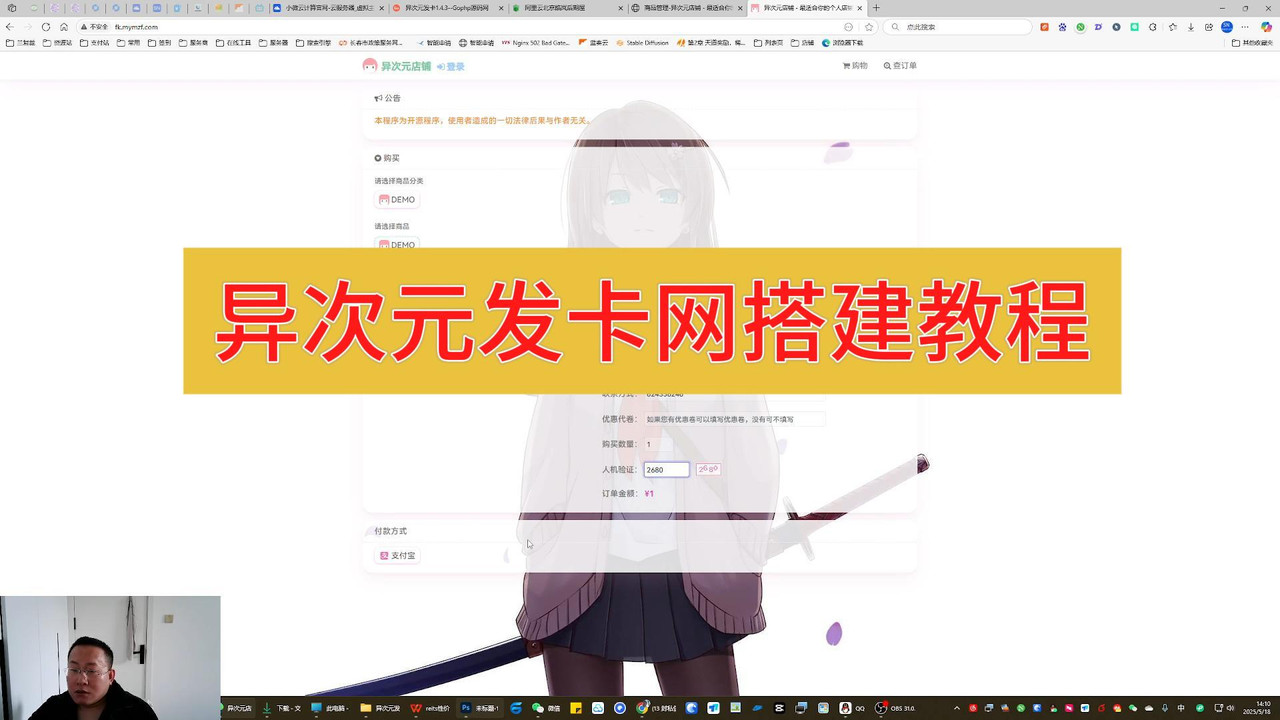This screenshot has height=720, width=1280.
Task: Open the Stable Diffusion bookmark
Action: [642, 43]
